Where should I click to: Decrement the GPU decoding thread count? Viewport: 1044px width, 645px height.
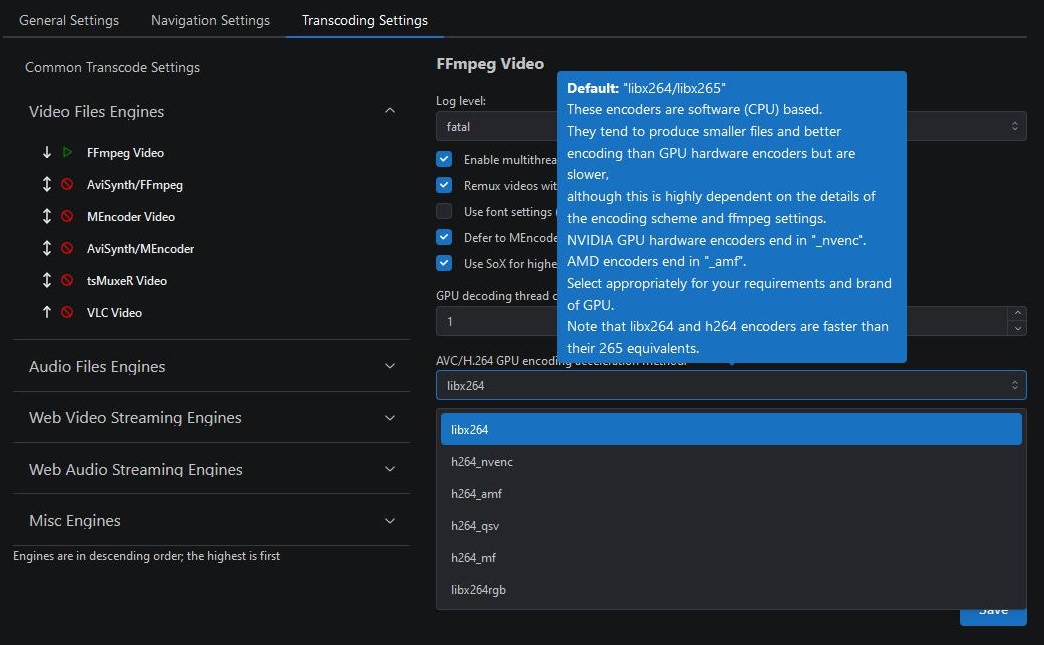[1017, 328]
